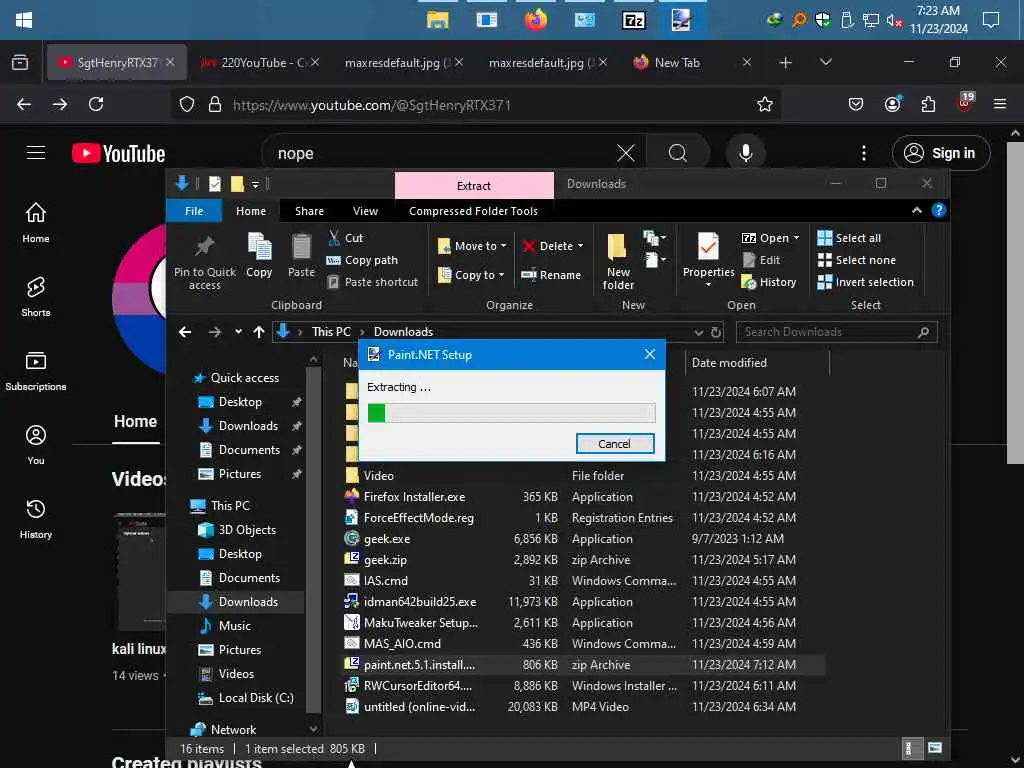Click the Cut scissors command

pos(345,238)
